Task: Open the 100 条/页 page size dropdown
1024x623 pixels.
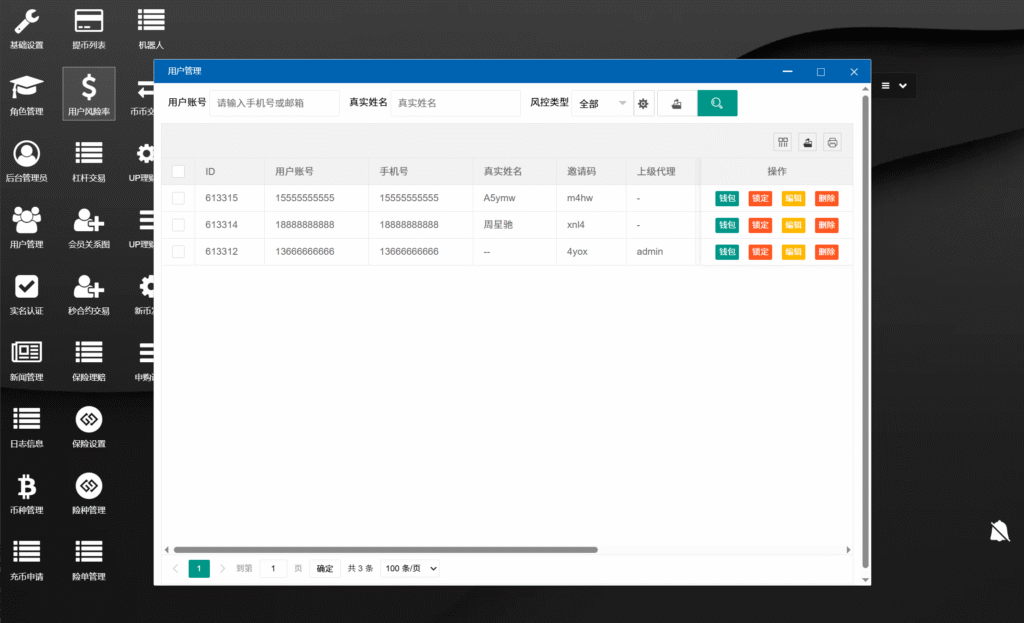Action: (x=410, y=568)
